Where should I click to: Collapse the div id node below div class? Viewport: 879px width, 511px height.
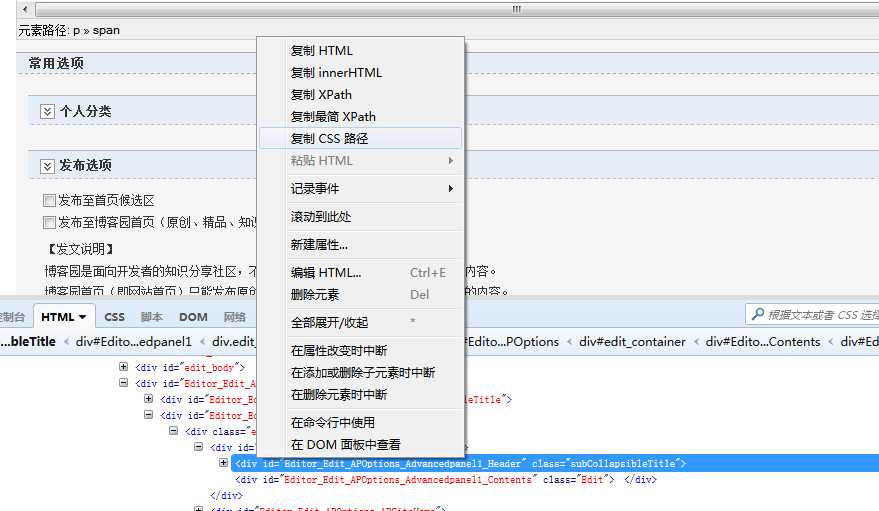(x=198, y=447)
